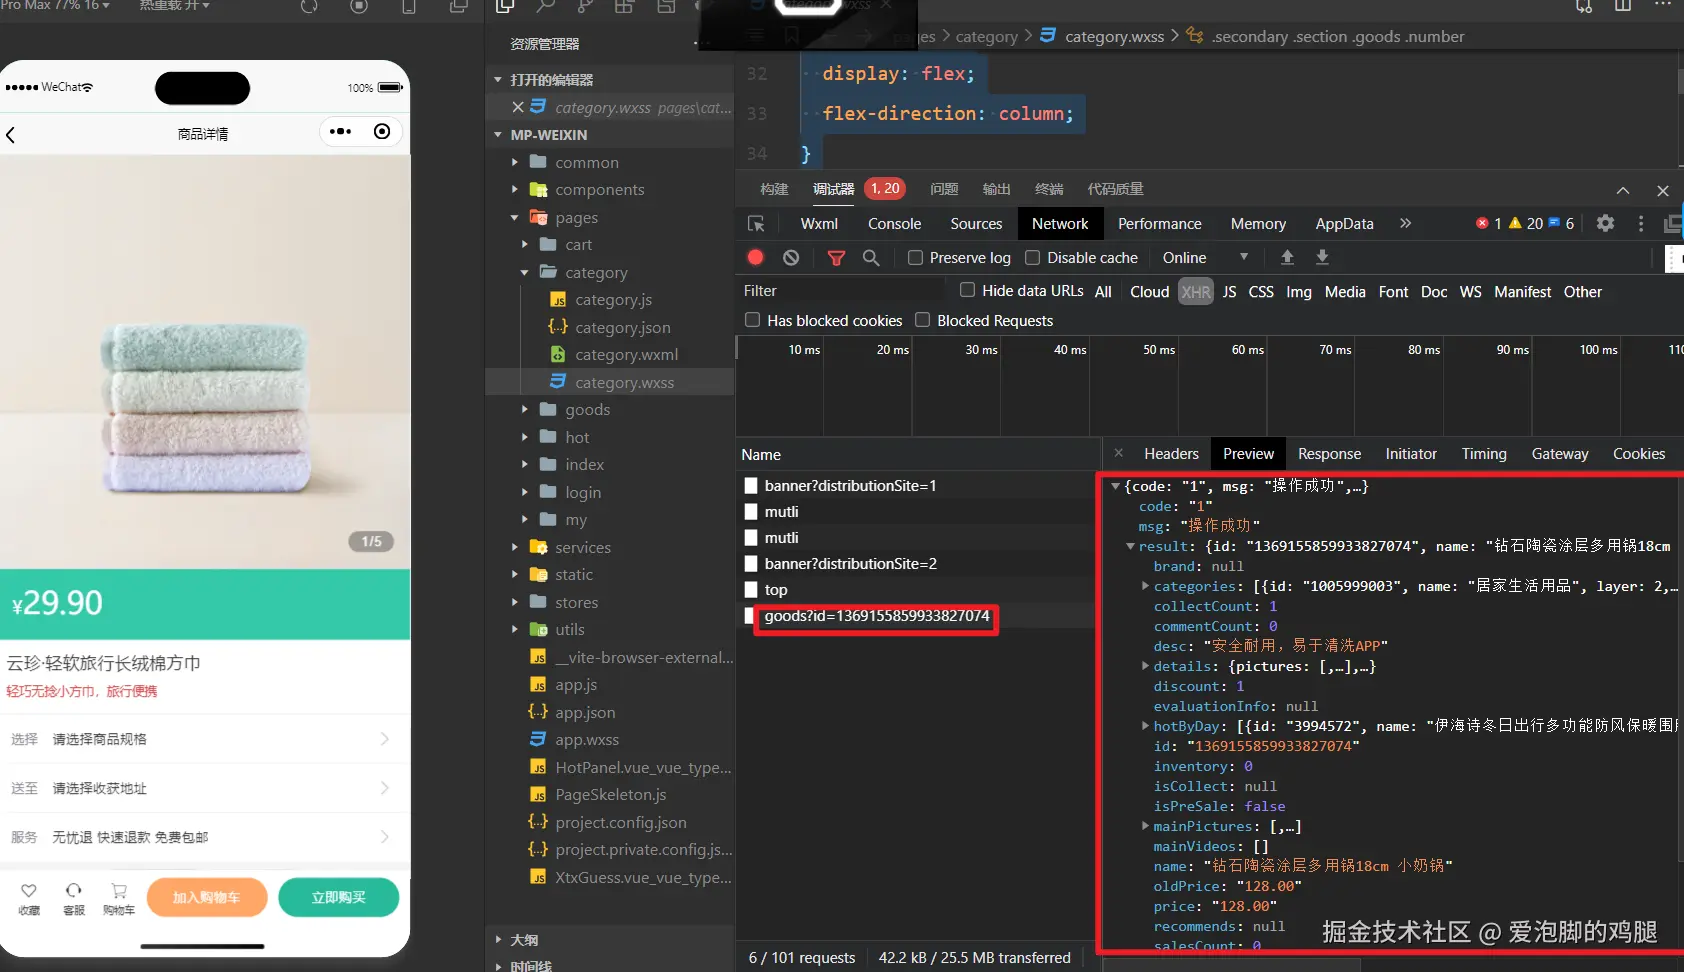Open the Performance tab
Viewport: 1684px width, 972px height.
[1159, 224]
